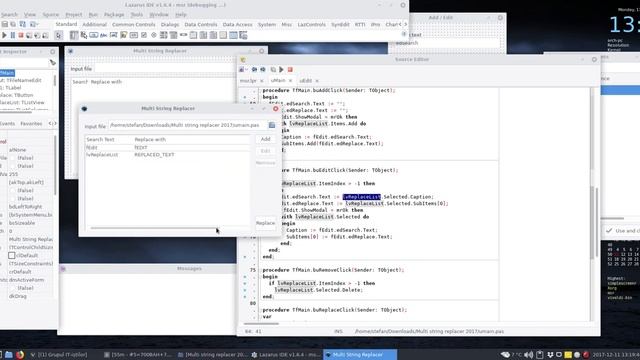Click the clipboard icon in the system tray
Image resolution: width=640 pixels, height=360 pixels.
[540, 355]
